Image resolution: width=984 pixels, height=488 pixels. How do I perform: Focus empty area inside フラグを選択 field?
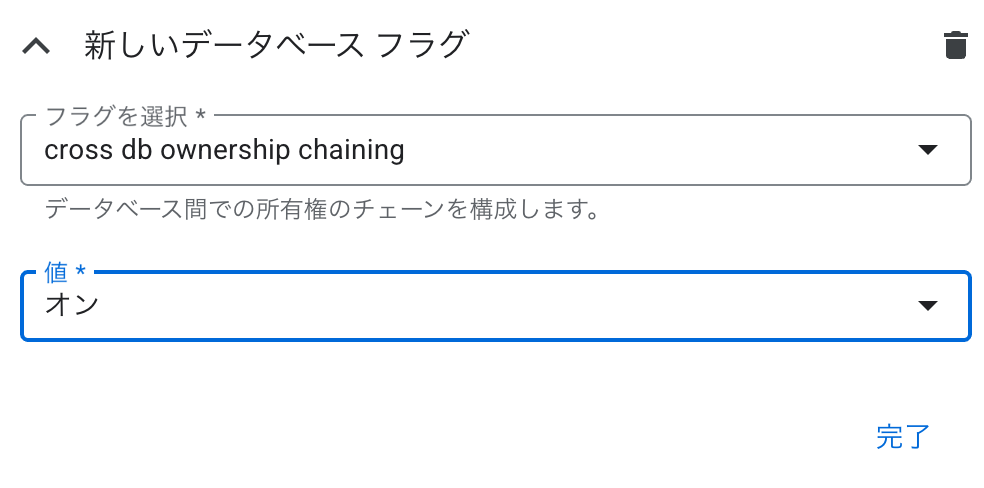click(659, 150)
